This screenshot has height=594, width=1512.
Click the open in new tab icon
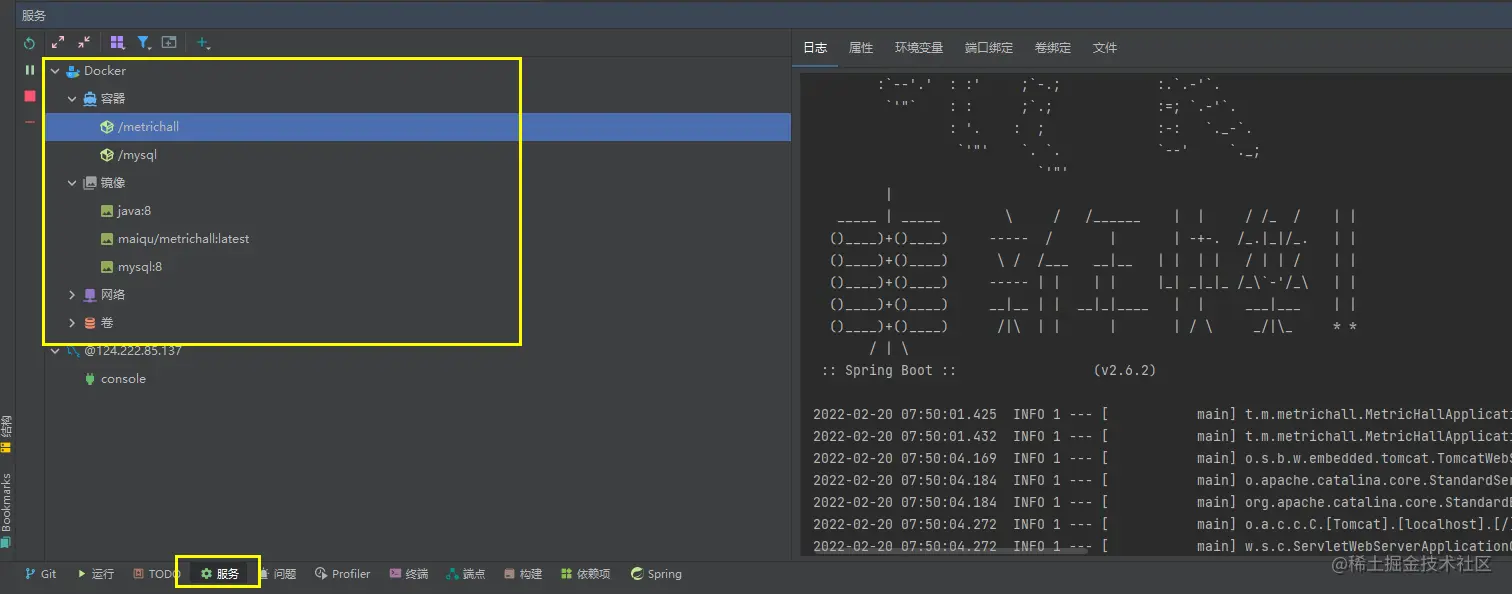click(169, 42)
